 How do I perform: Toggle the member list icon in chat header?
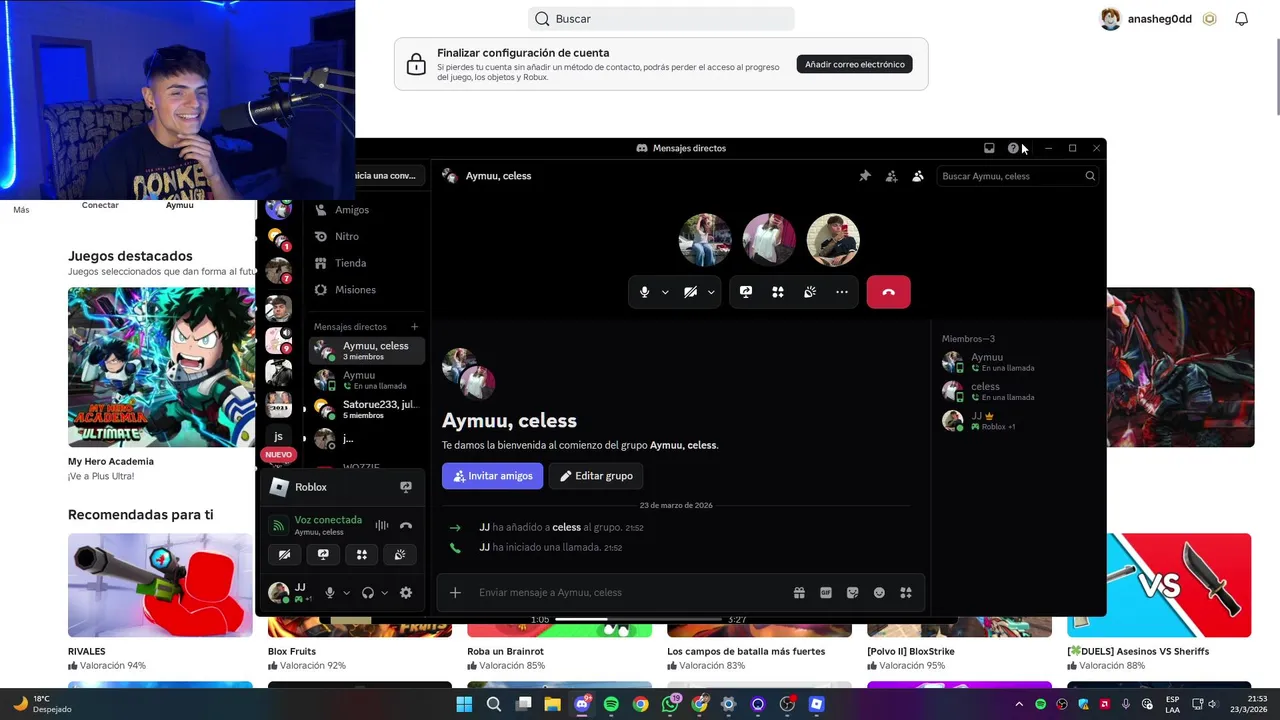(918, 176)
